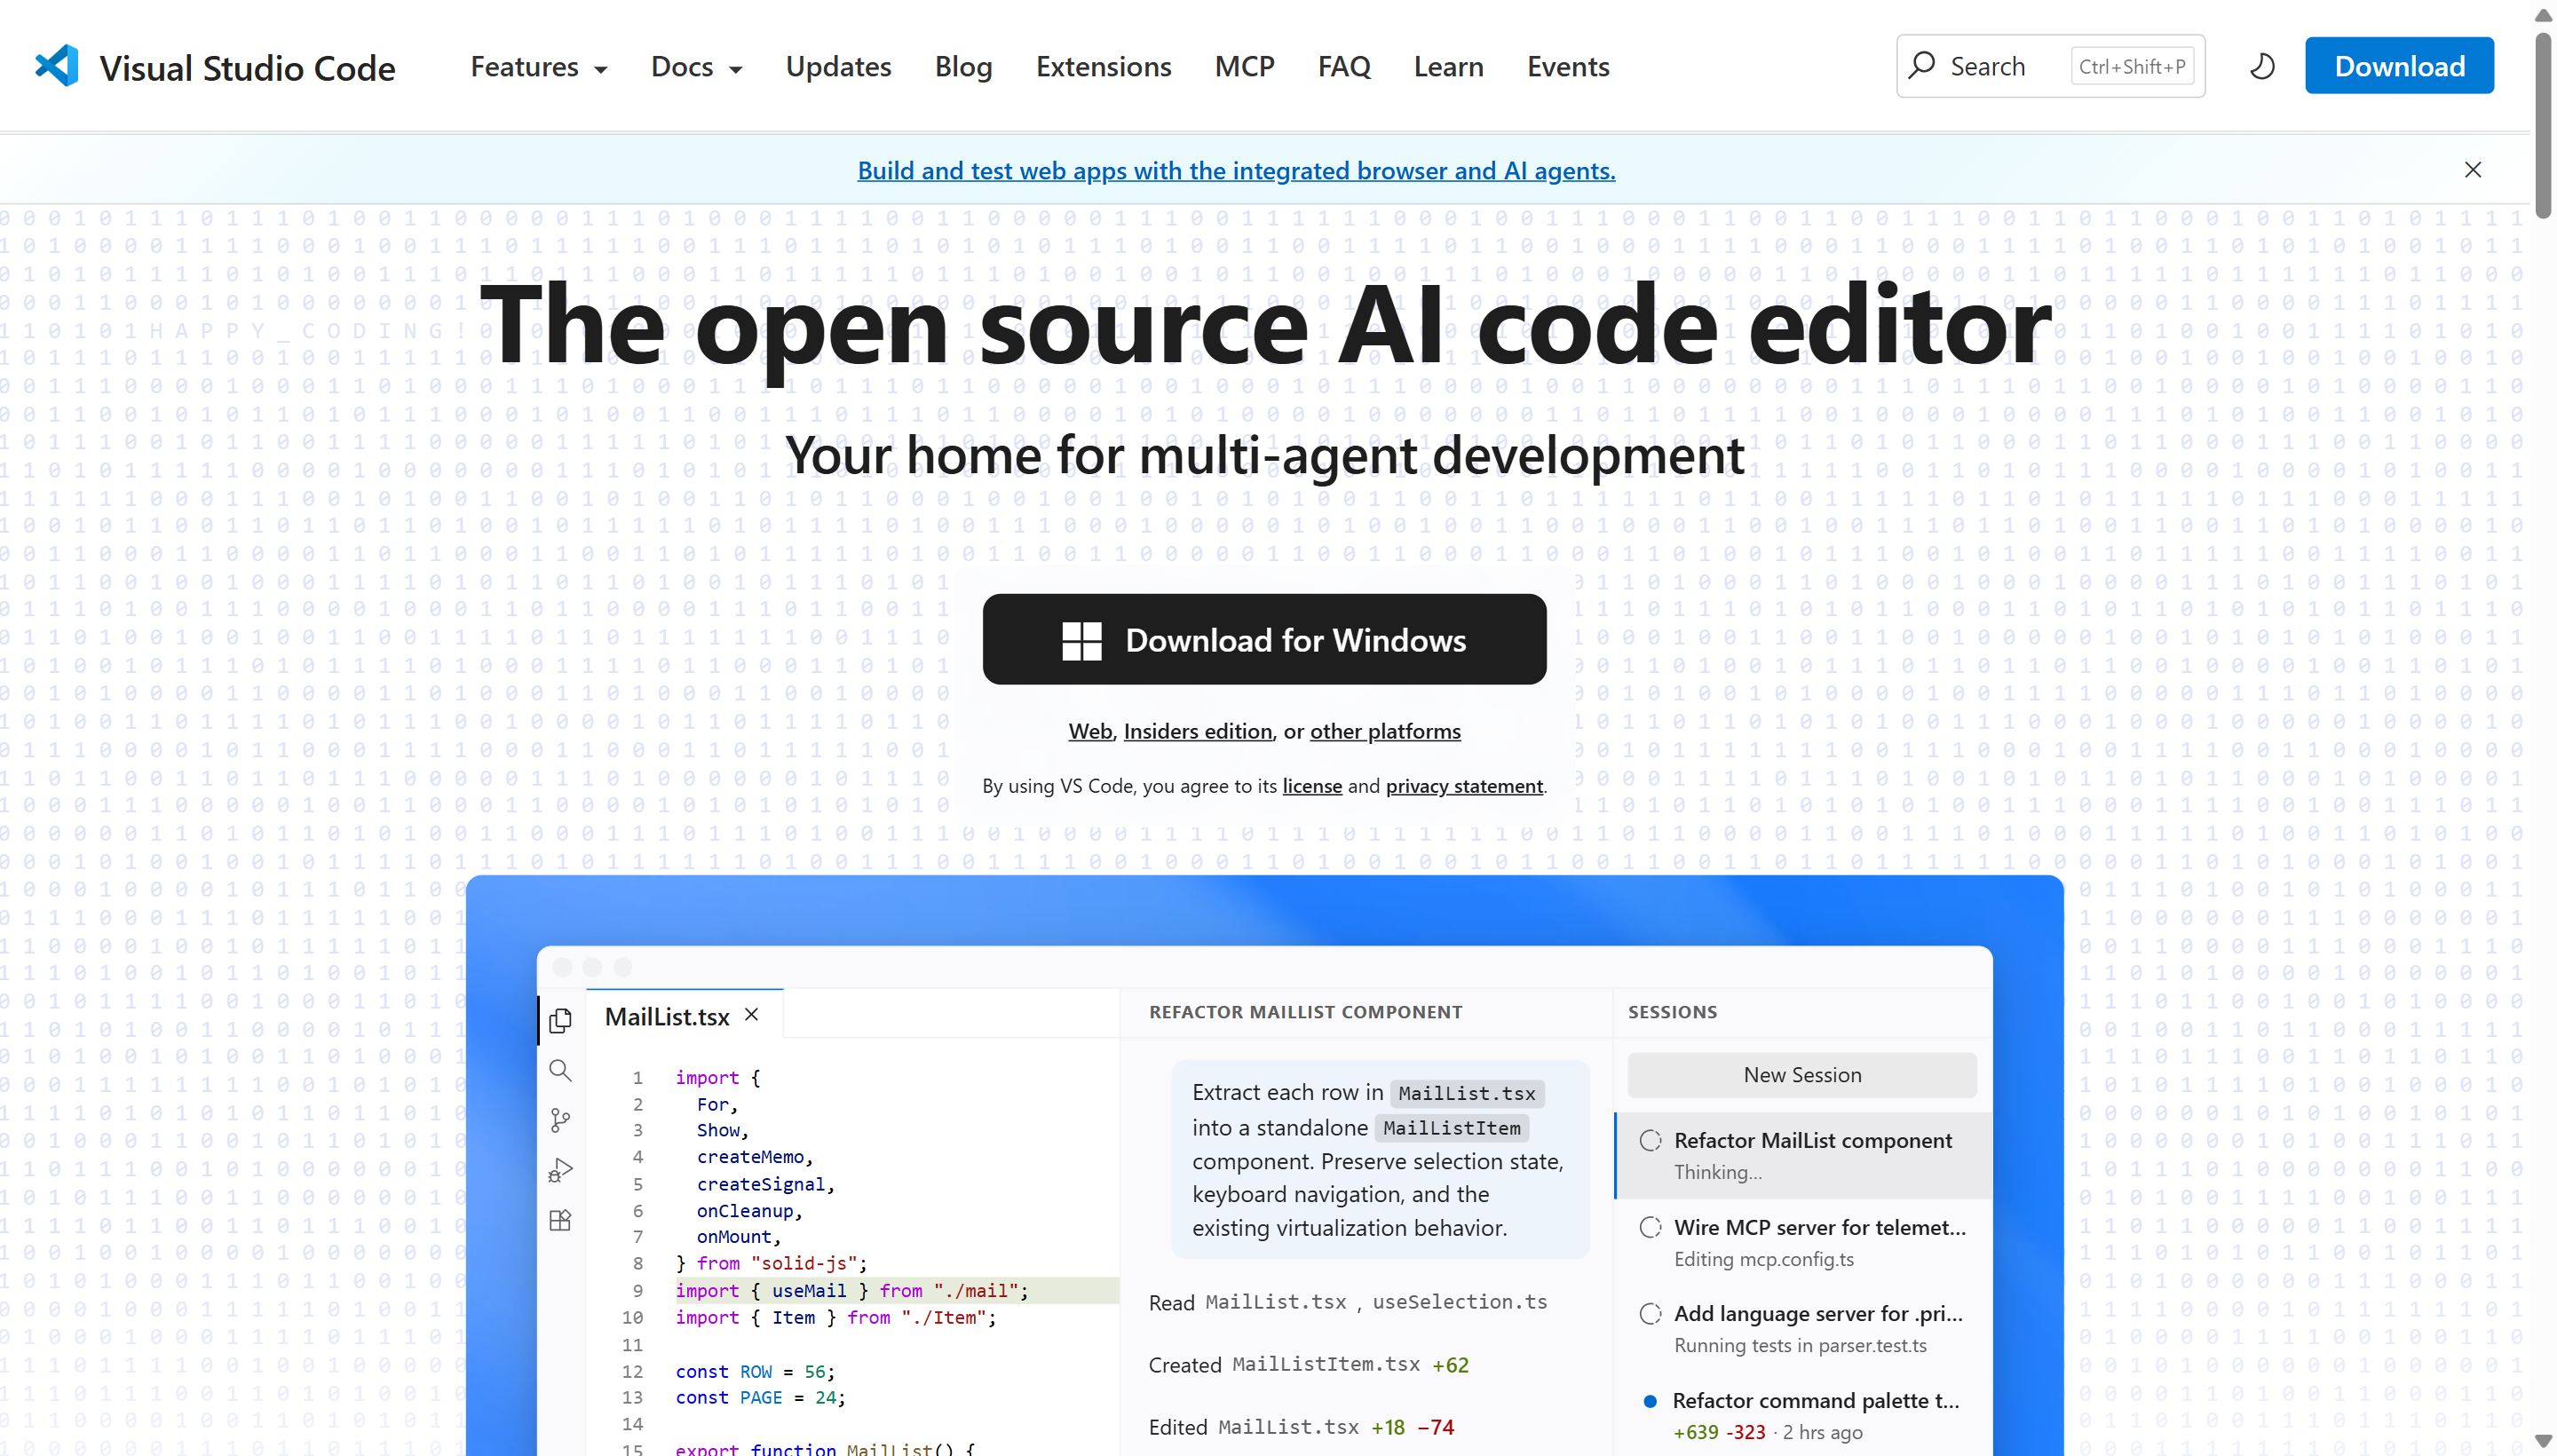The image size is (2557, 1456).
Task: Click the 'Read MailList.tsx, useSelection.ts' line
Action: (1347, 1302)
